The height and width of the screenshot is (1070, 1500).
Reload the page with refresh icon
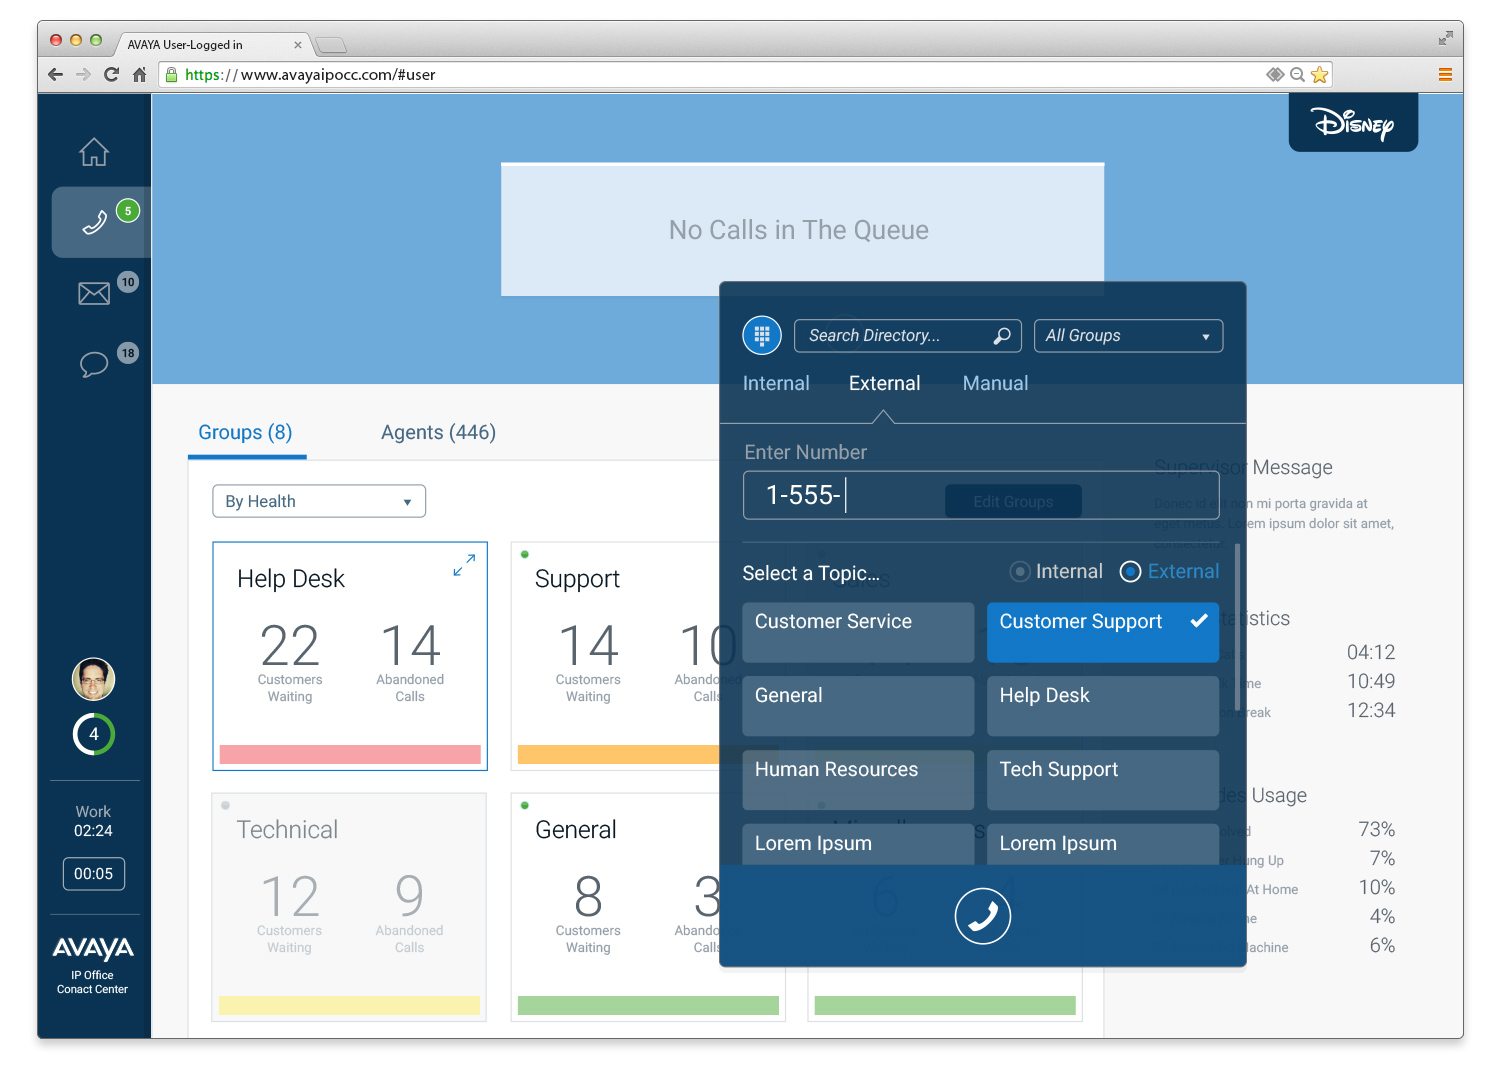(111, 74)
